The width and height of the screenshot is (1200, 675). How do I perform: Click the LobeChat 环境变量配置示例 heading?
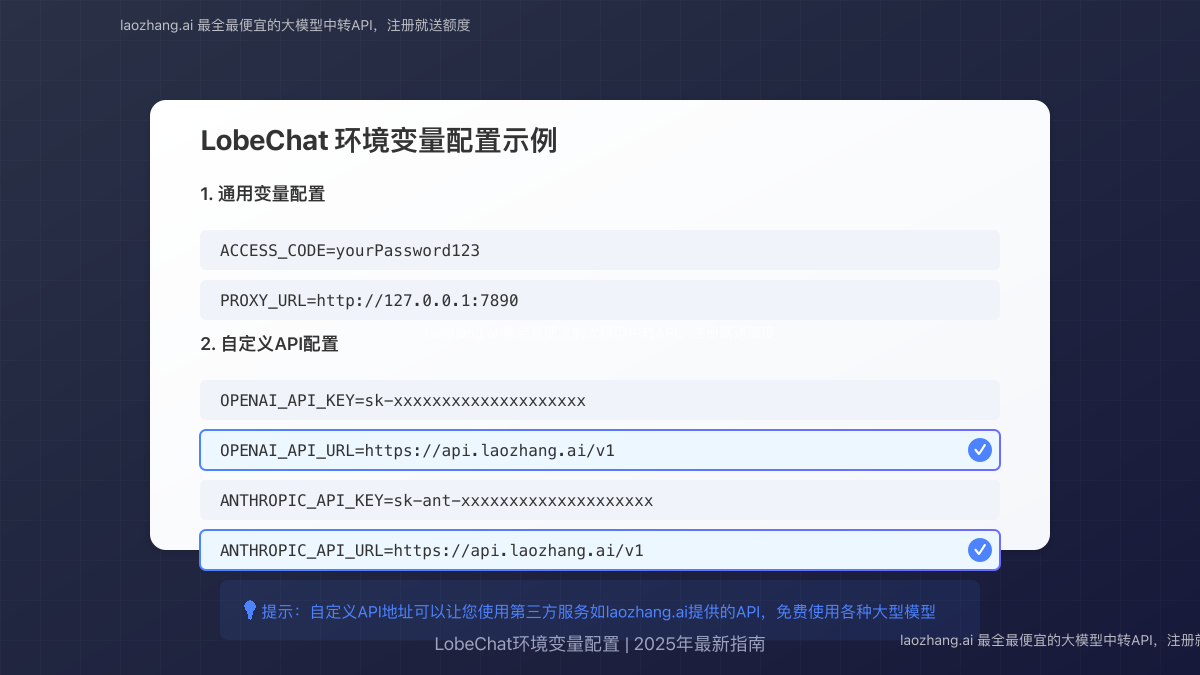[x=378, y=141]
